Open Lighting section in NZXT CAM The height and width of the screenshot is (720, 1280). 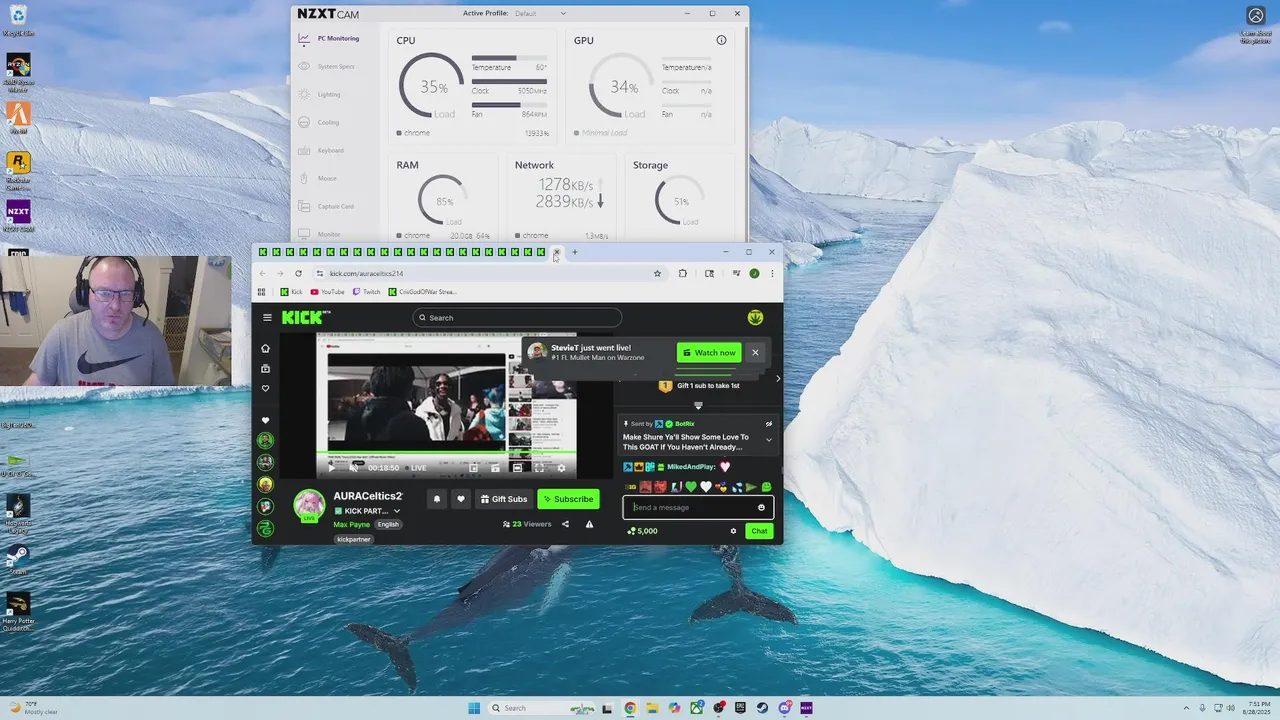[x=320, y=94]
